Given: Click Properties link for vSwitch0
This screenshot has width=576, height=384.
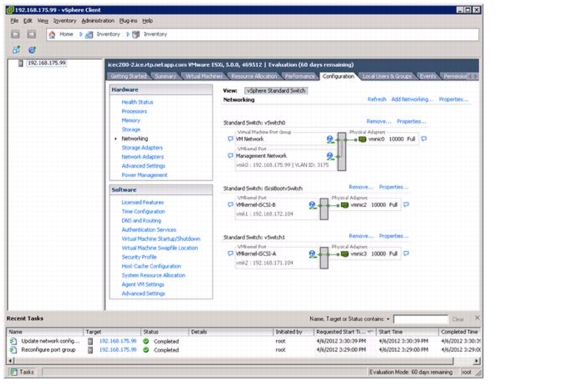Looking at the screenshot, I should (x=411, y=121).
